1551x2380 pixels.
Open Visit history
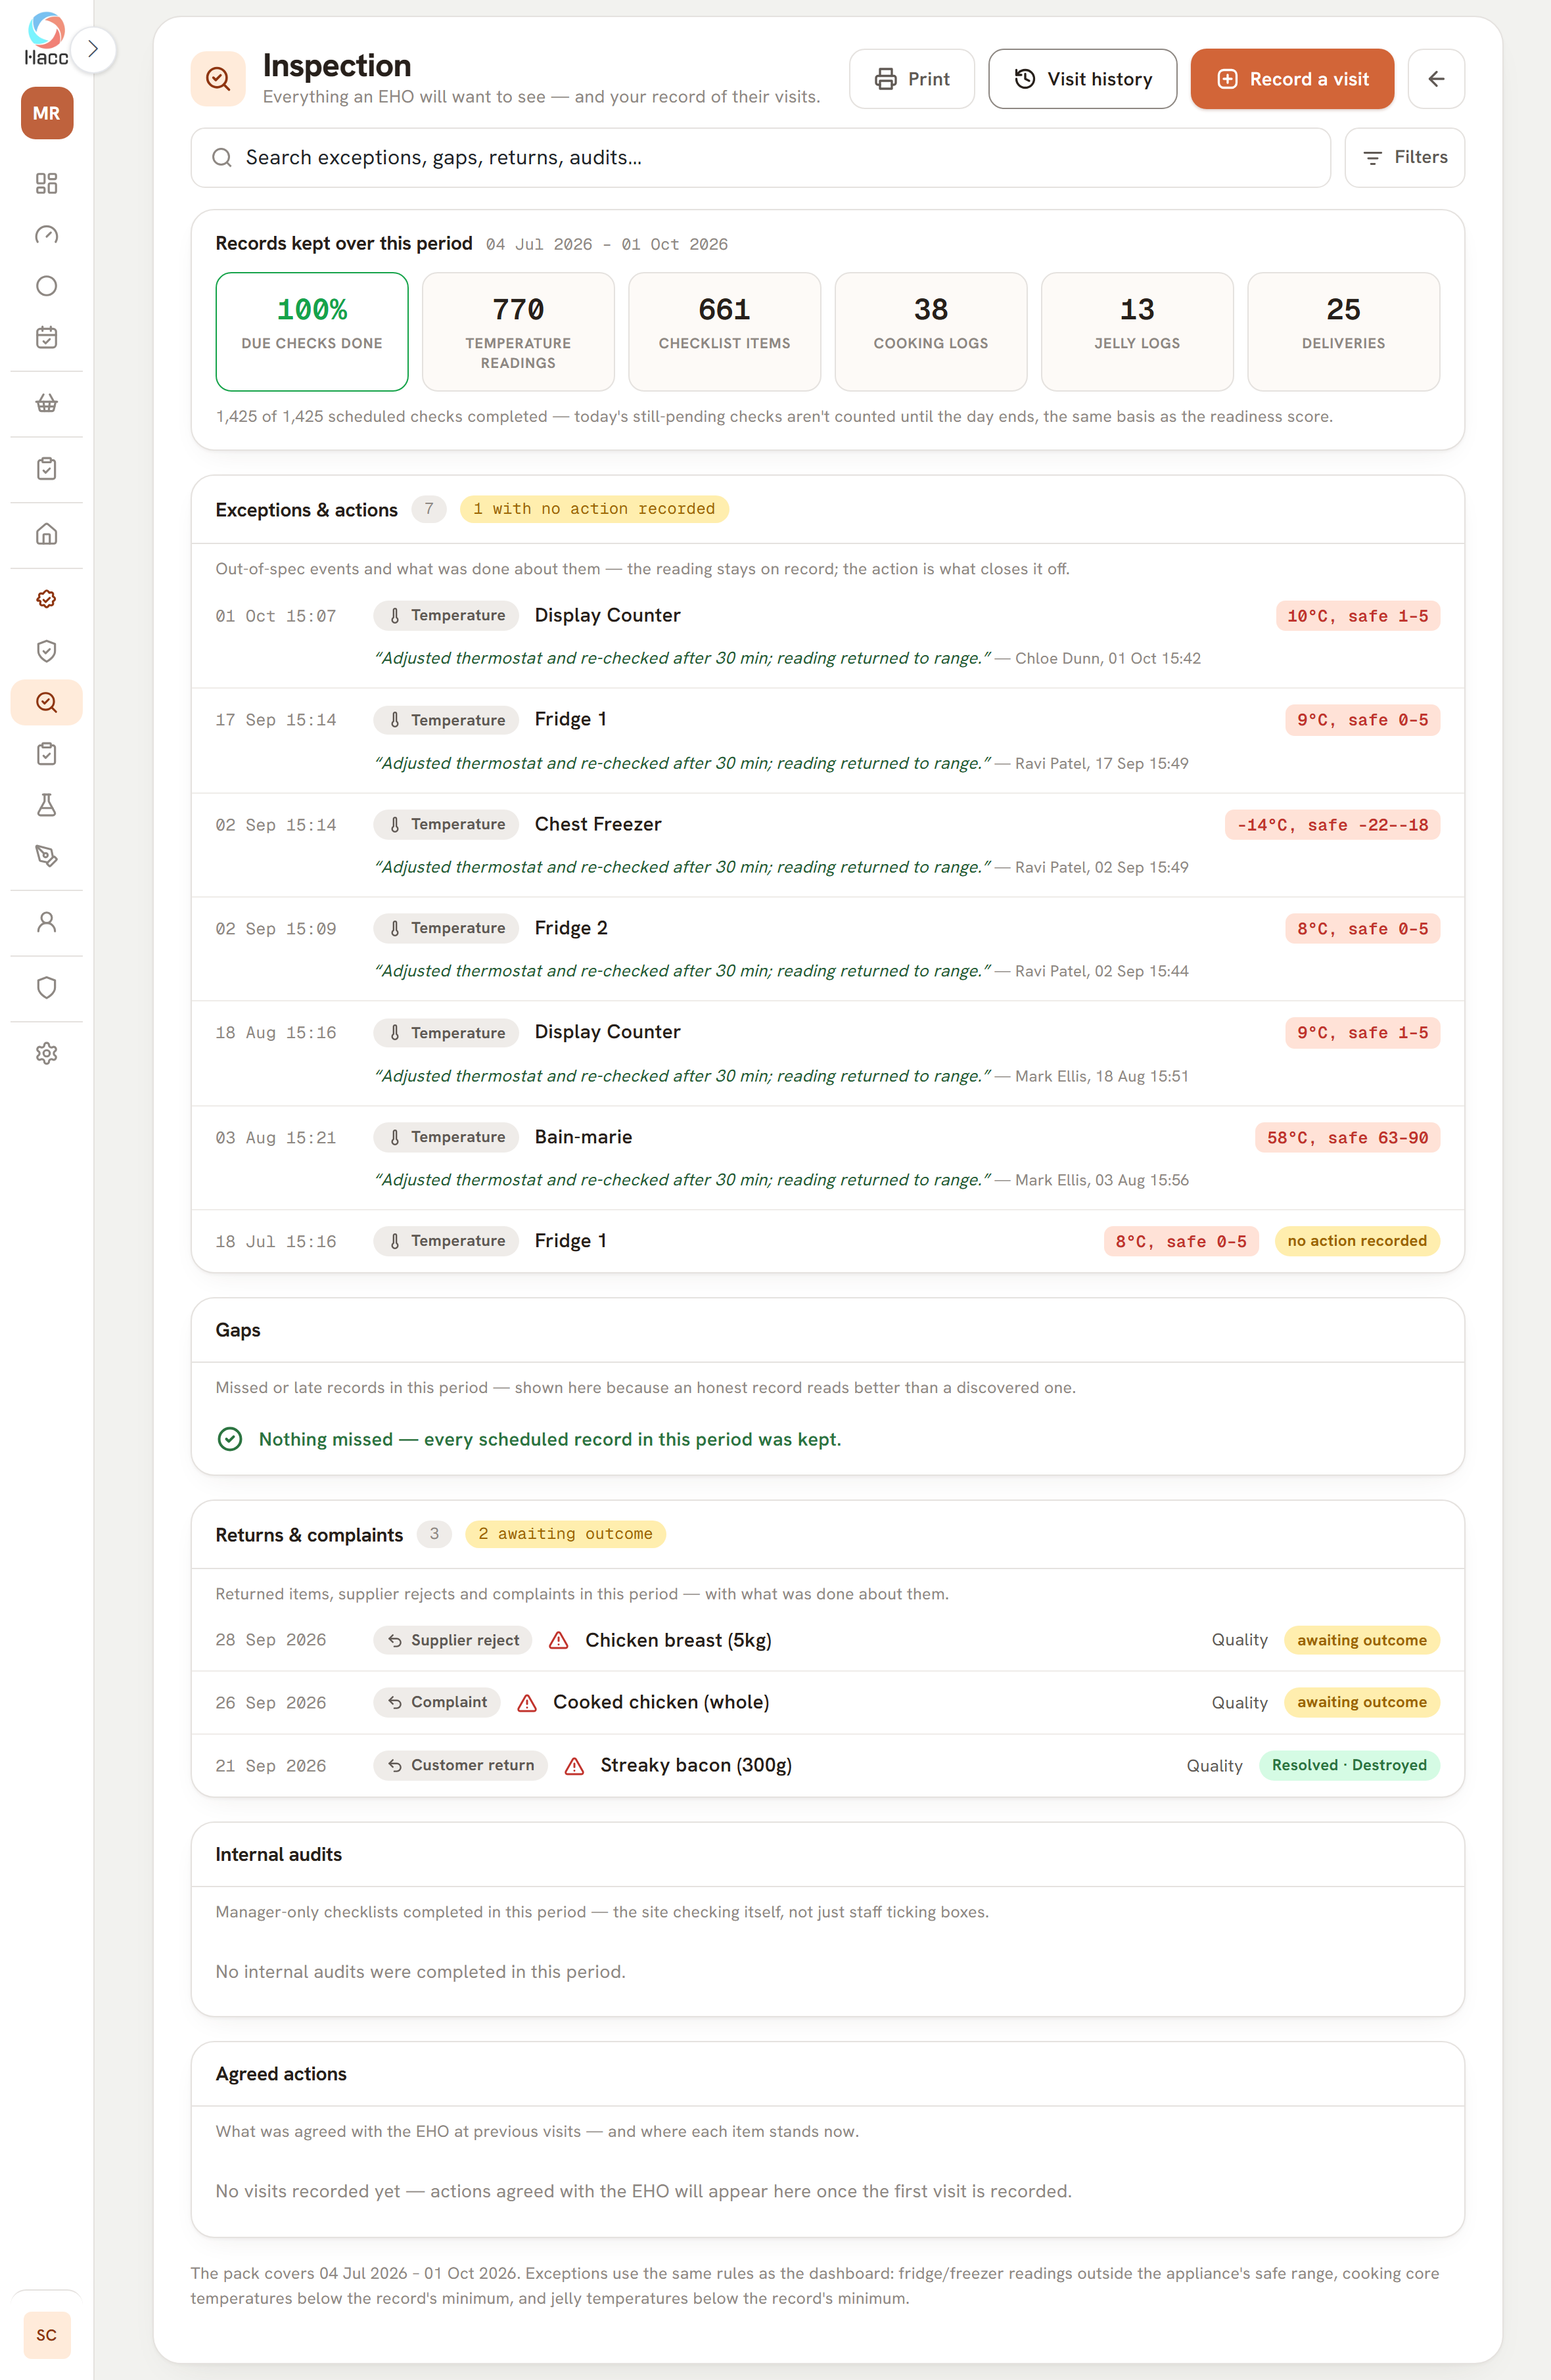[1082, 79]
